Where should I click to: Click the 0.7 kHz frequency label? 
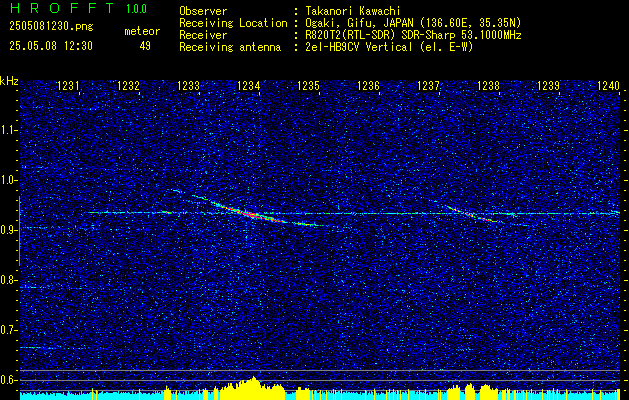(x=7, y=330)
